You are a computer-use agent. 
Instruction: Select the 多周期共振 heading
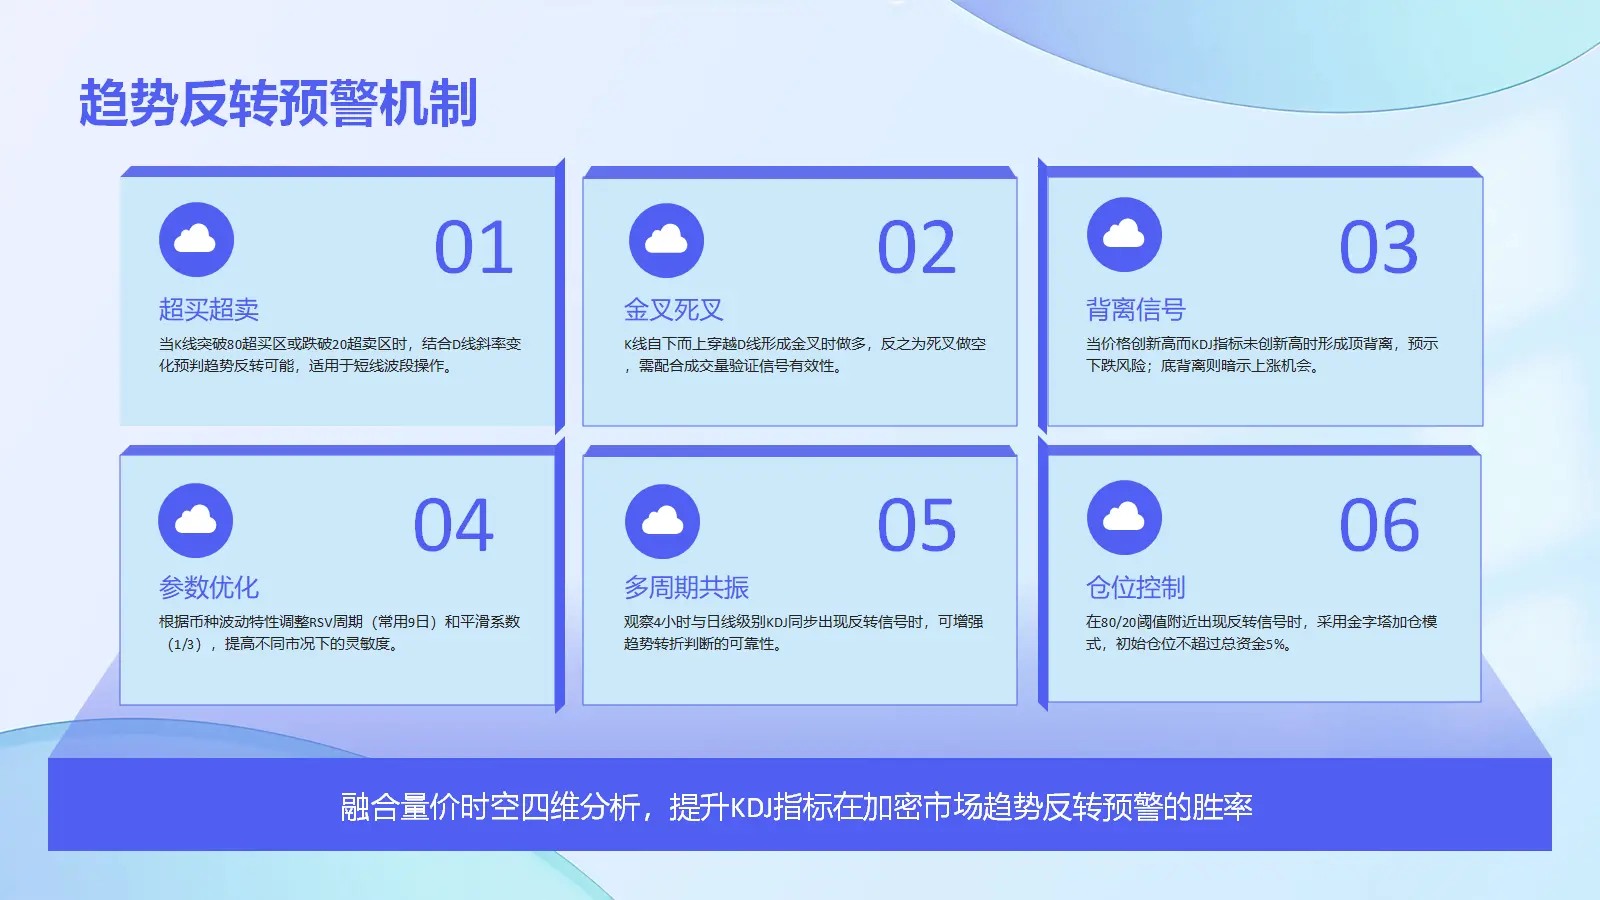point(687,588)
